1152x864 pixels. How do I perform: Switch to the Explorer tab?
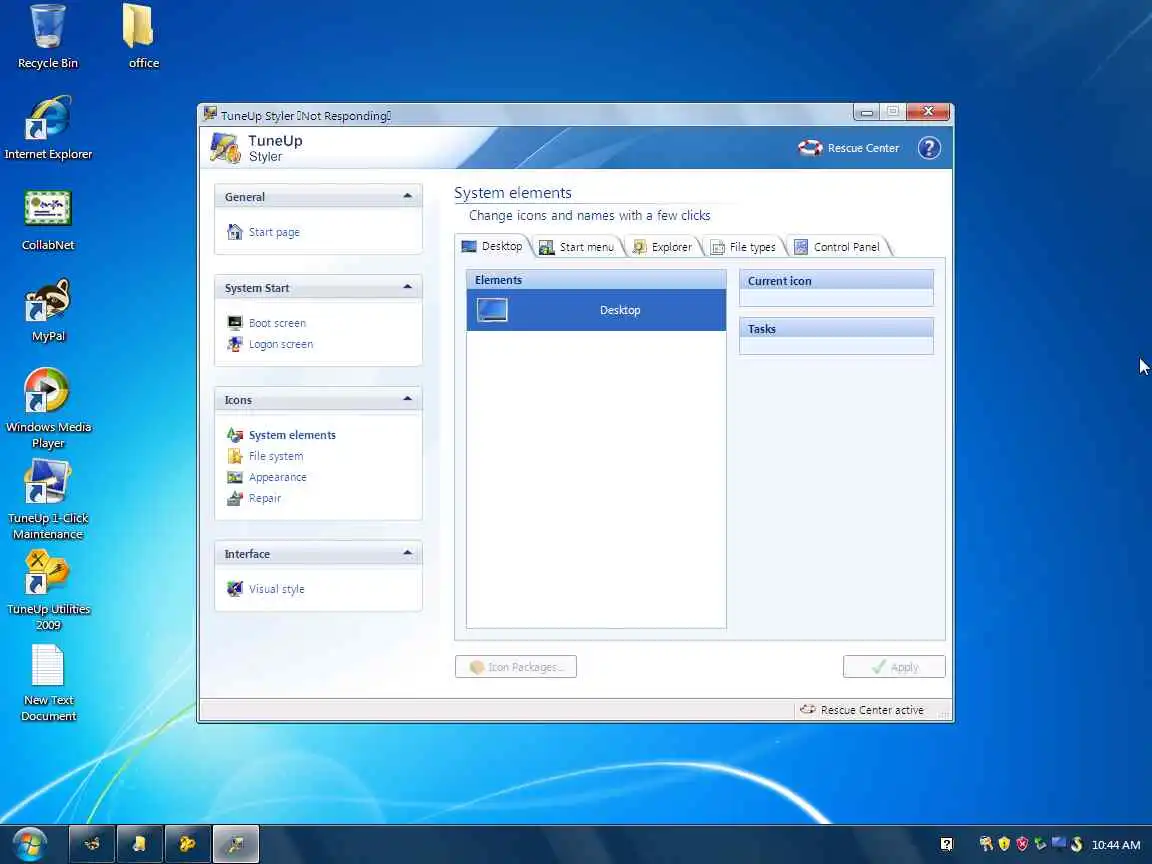click(x=663, y=247)
